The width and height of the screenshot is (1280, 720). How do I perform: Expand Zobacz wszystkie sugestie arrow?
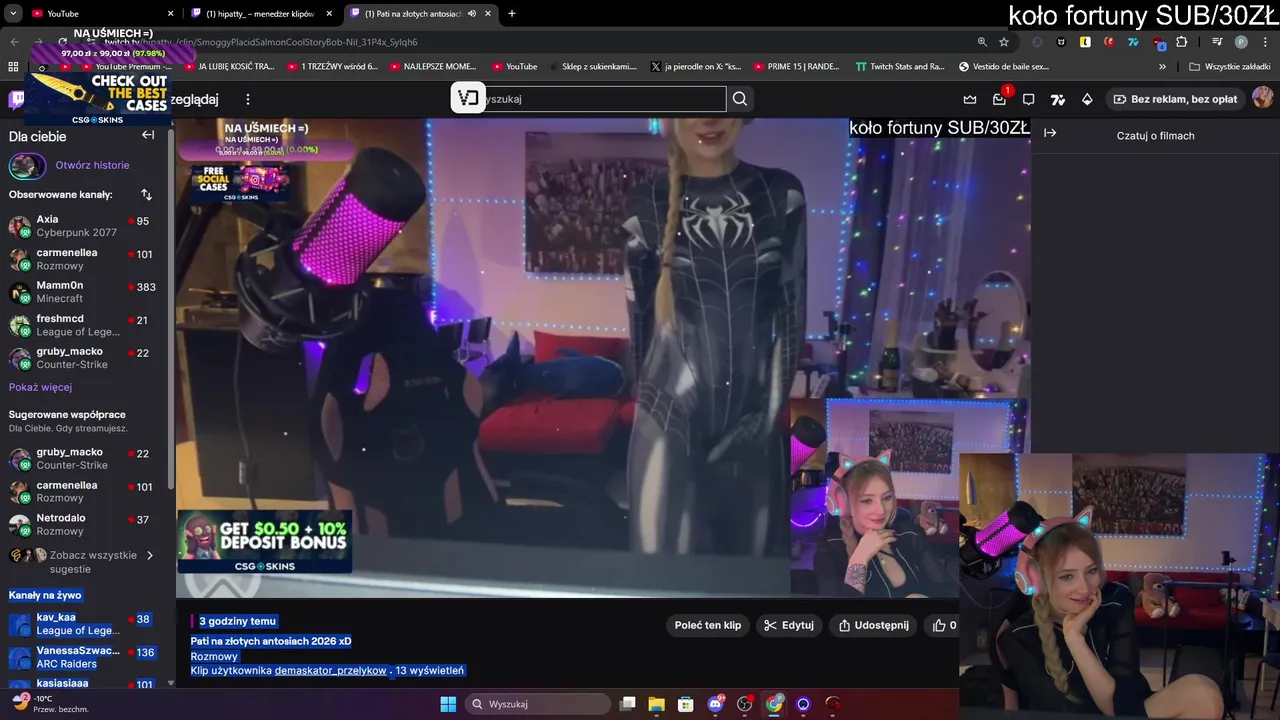point(150,555)
